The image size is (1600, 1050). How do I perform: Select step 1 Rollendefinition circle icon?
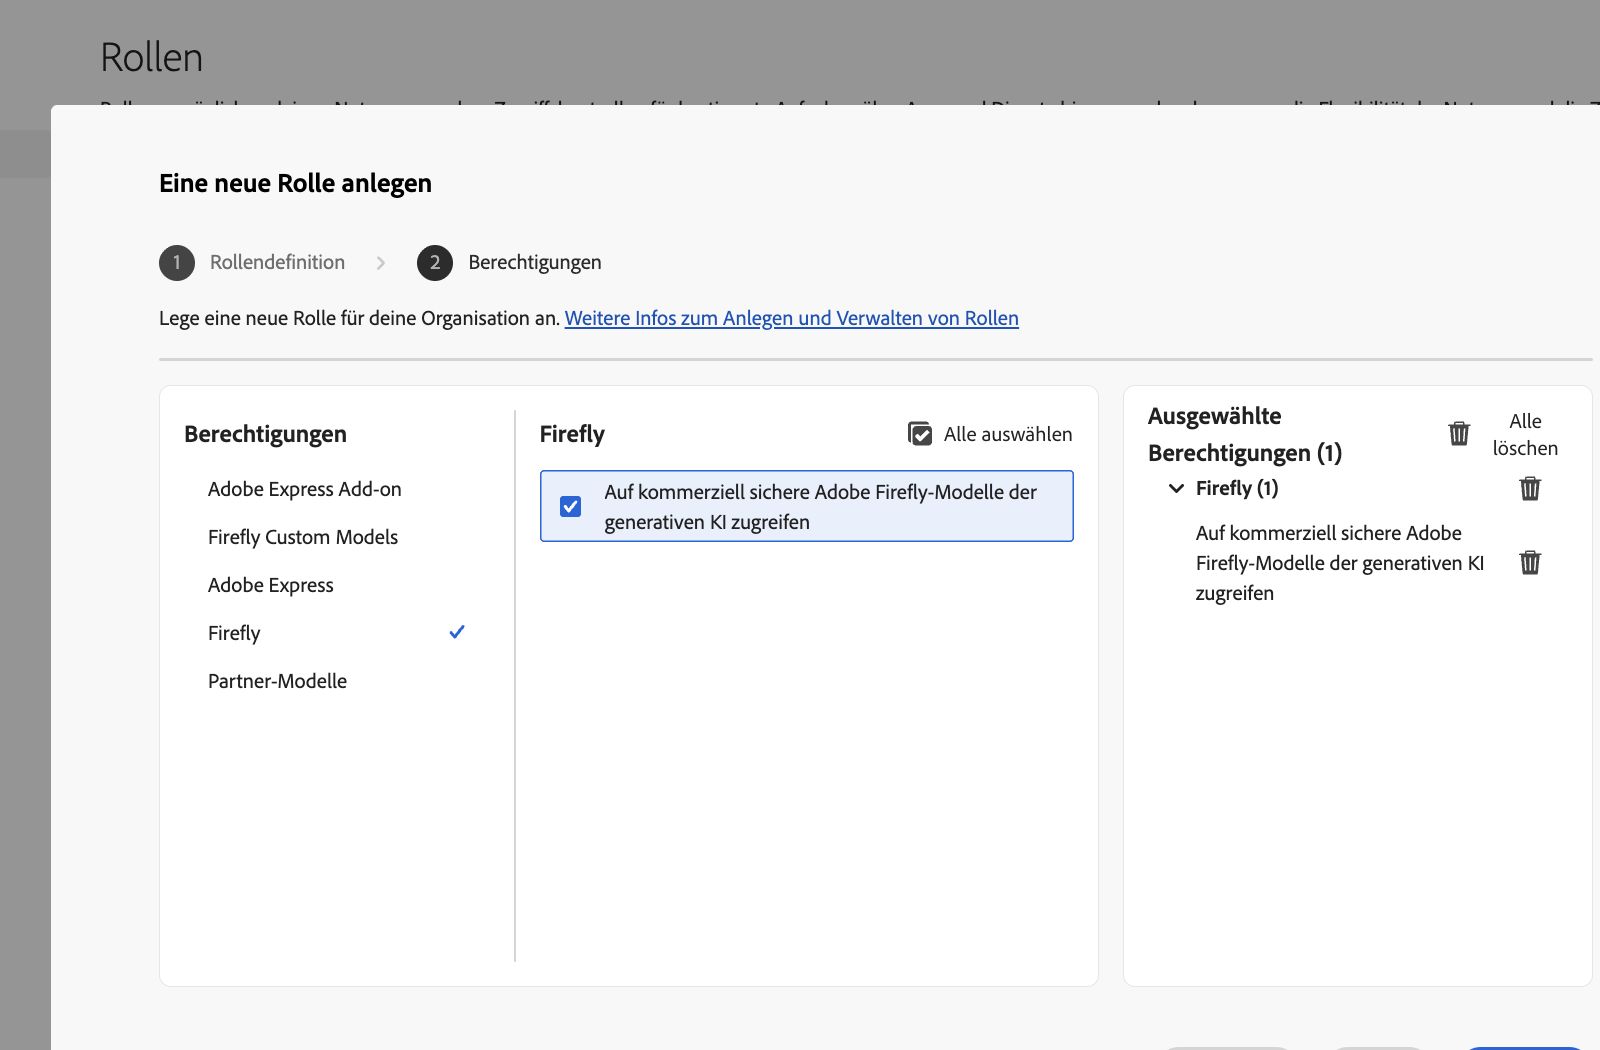point(176,262)
